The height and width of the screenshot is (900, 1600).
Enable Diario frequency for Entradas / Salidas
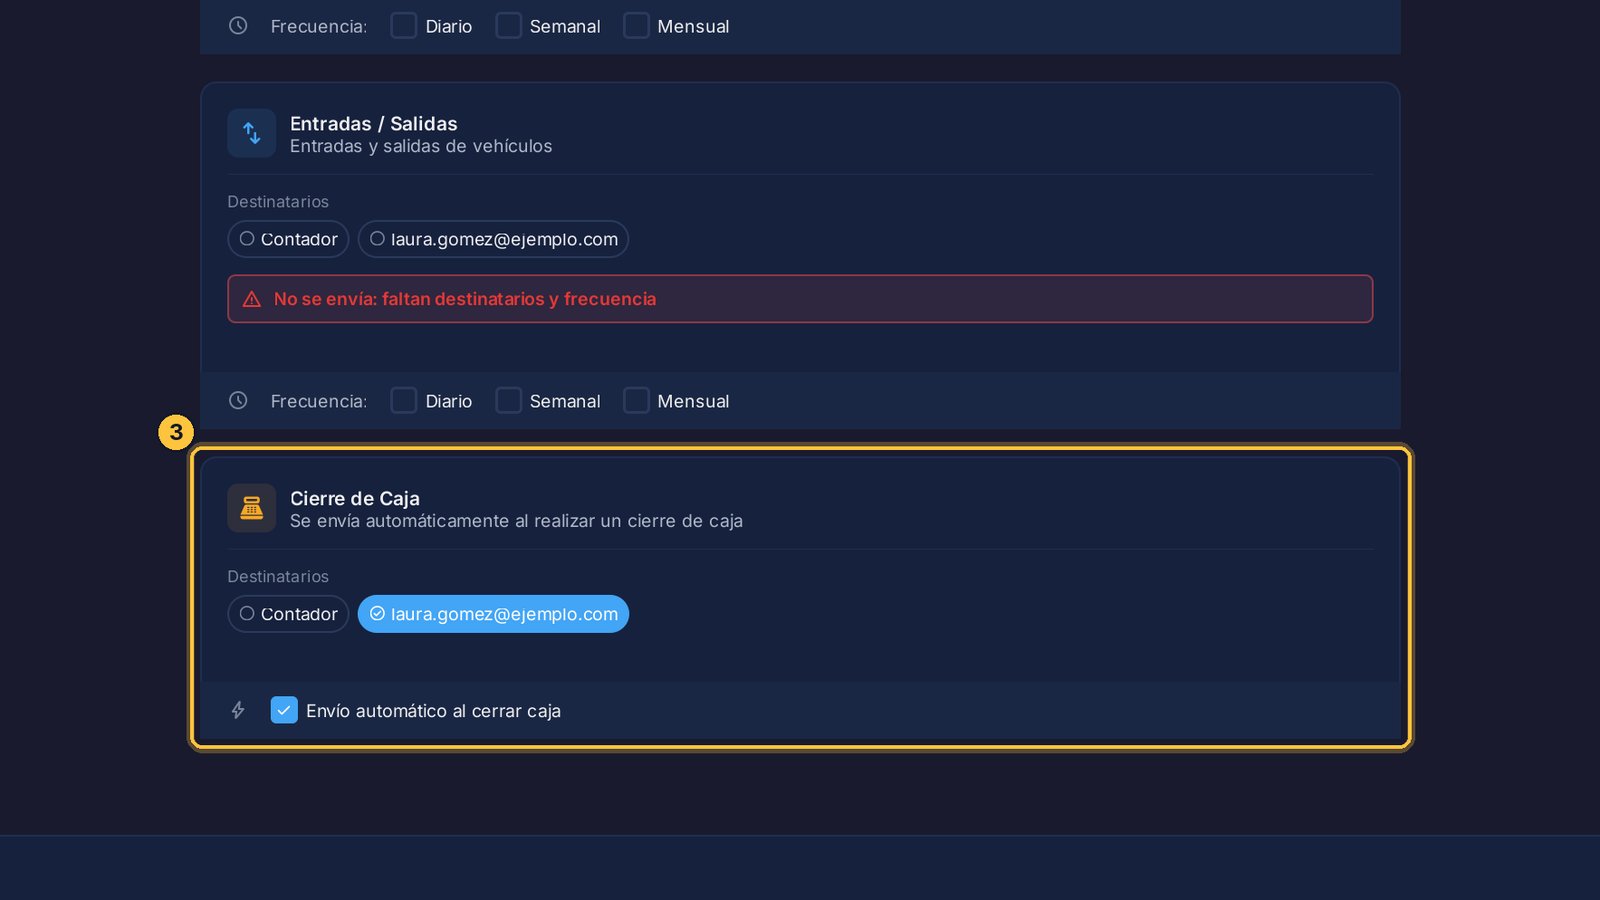[x=404, y=401]
